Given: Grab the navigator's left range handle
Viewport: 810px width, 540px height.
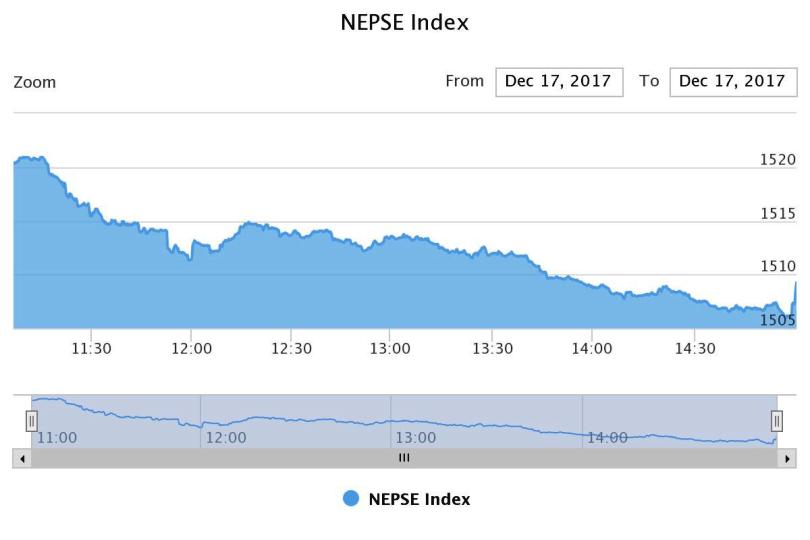Looking at the screenshot, I should coord(31,421).
